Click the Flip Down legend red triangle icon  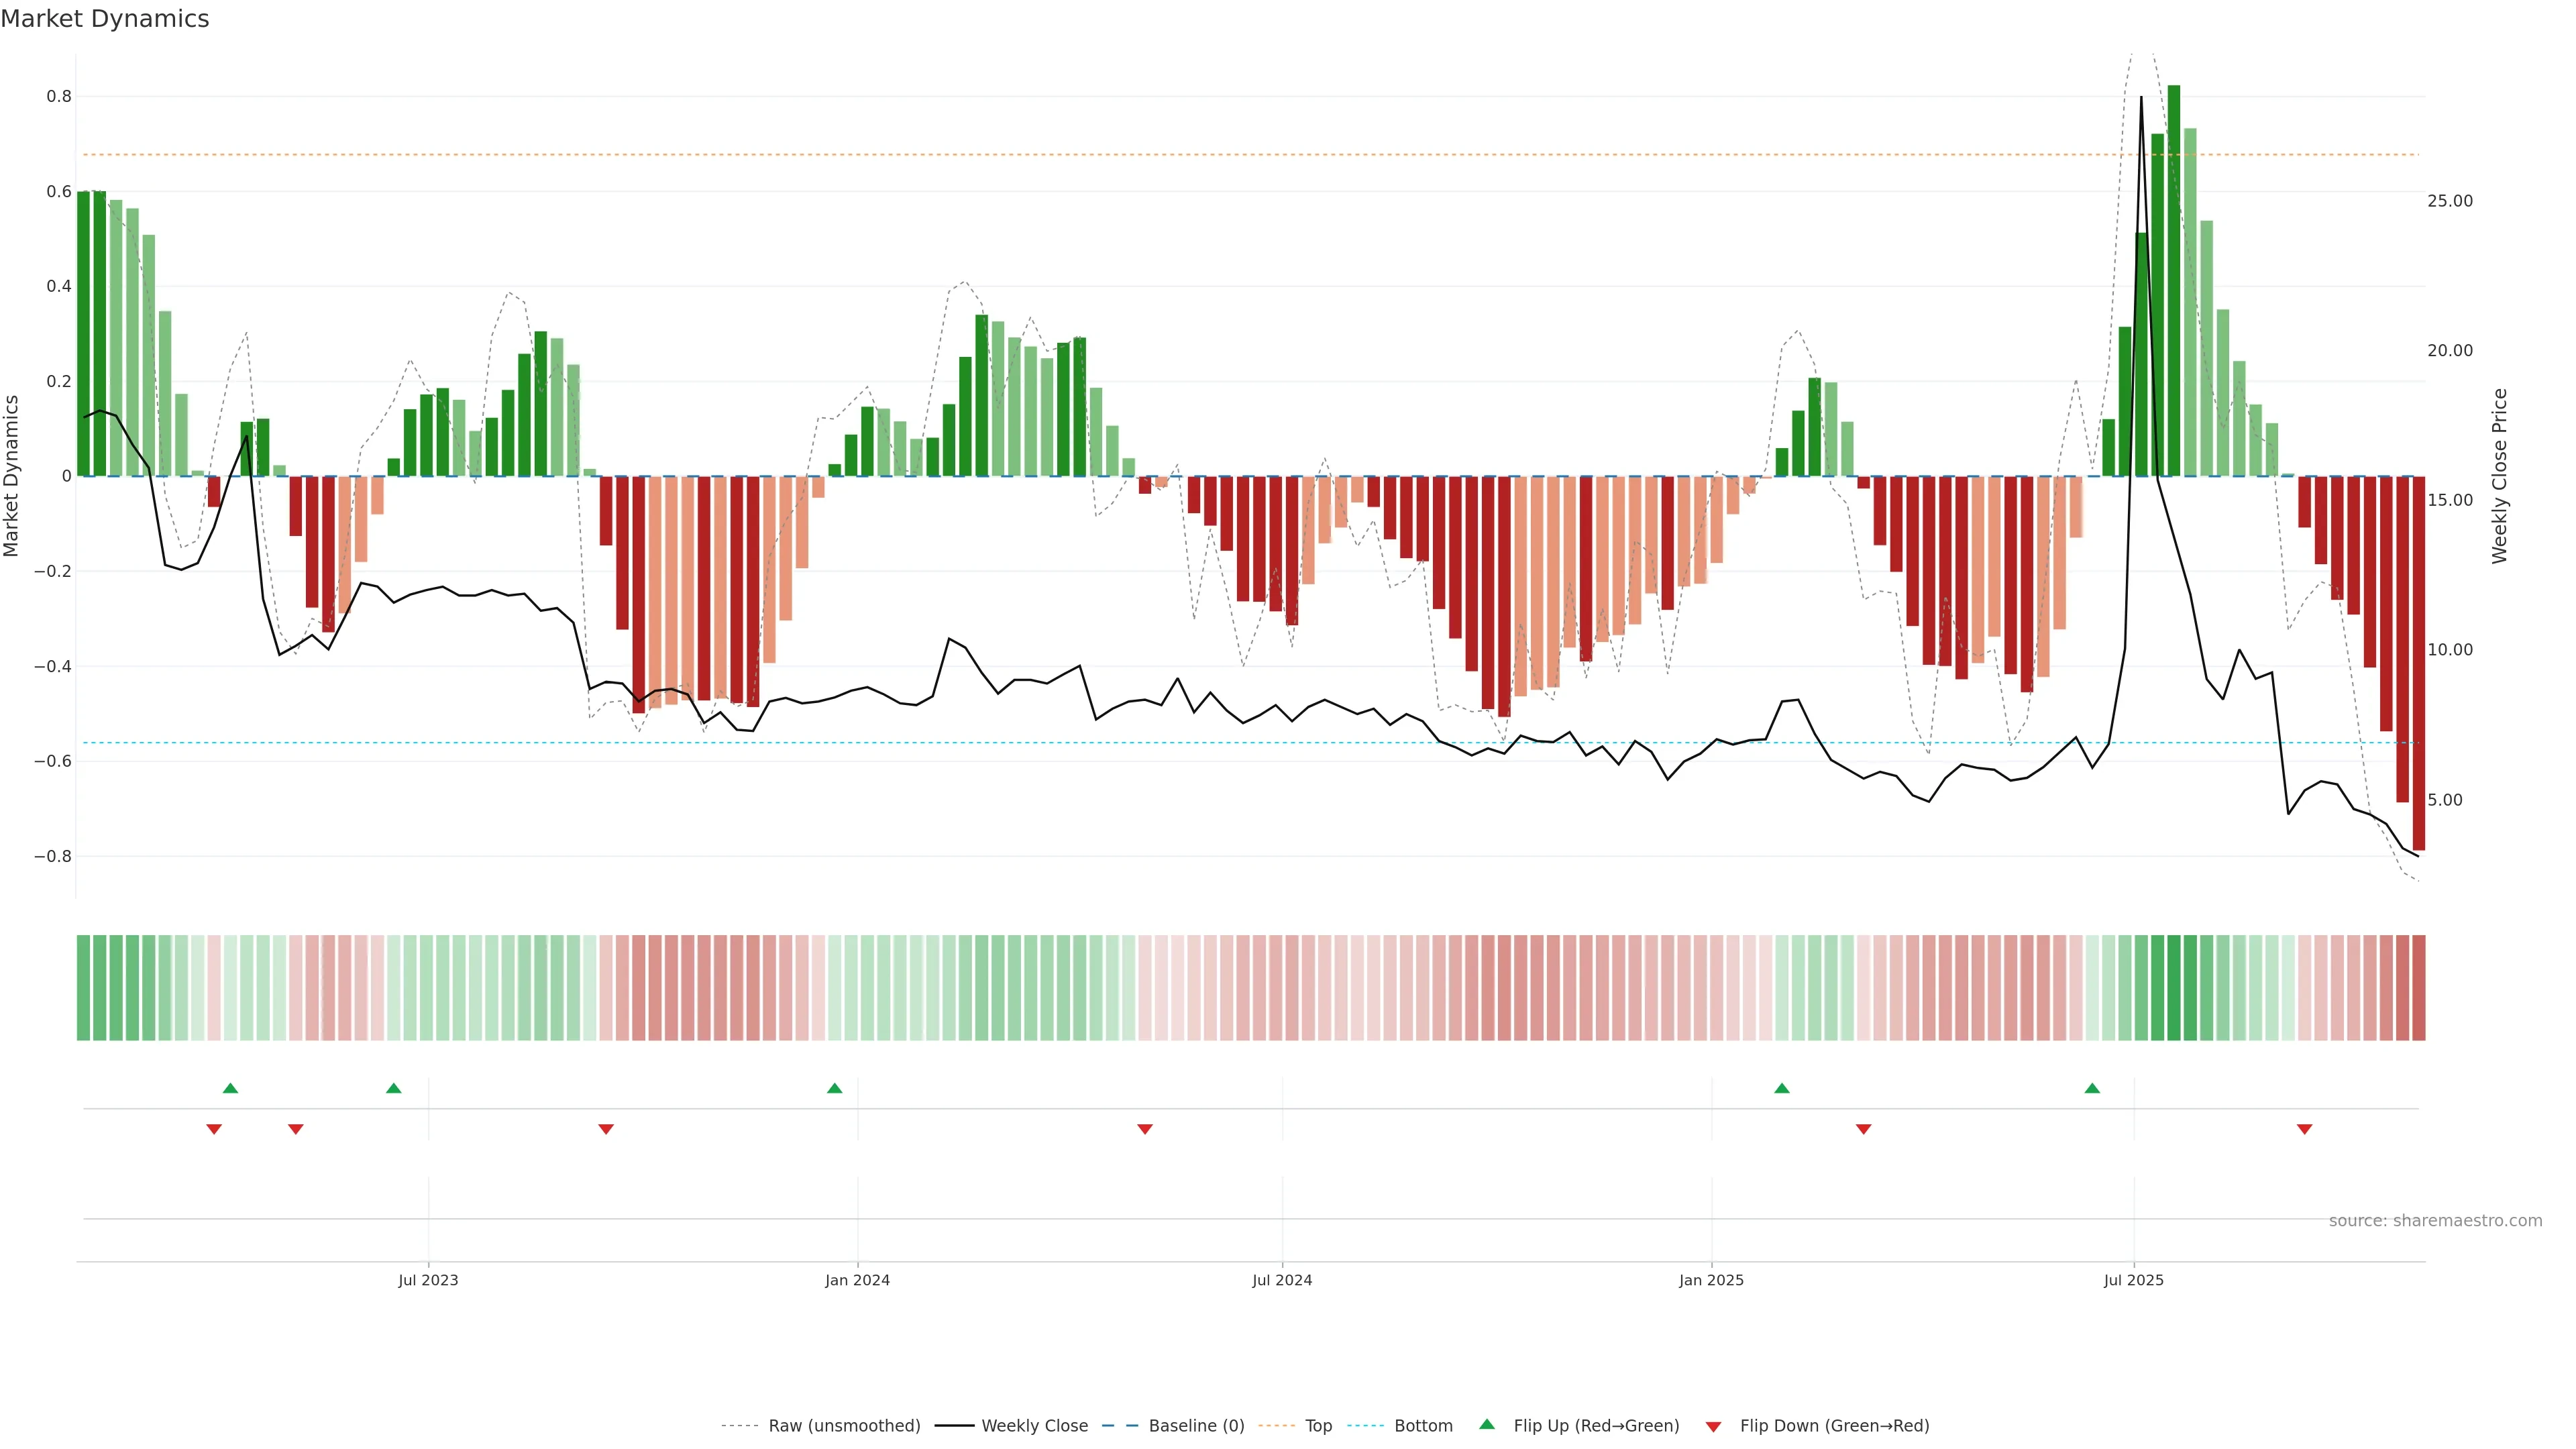(1713, 1426)
